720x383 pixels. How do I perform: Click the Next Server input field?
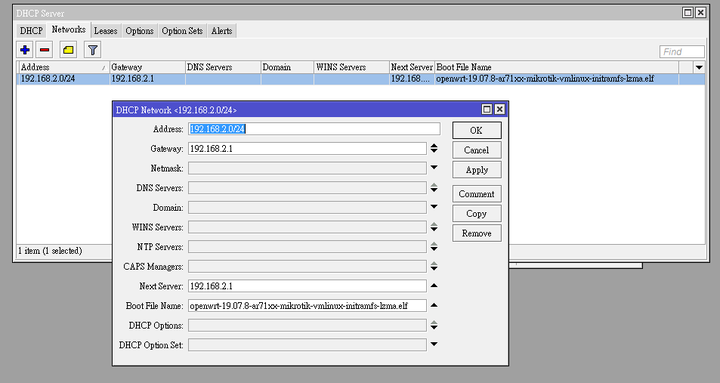307,286
